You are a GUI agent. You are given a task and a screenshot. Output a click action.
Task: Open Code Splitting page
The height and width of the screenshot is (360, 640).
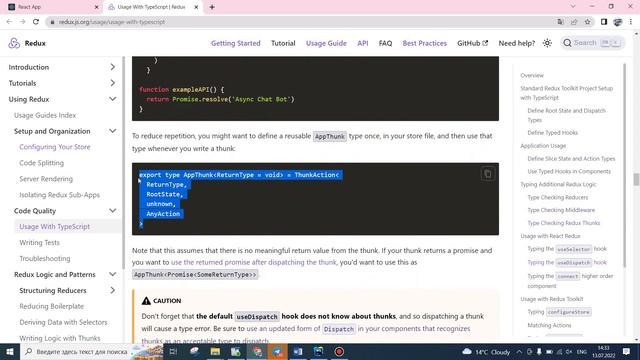(42, 163)
